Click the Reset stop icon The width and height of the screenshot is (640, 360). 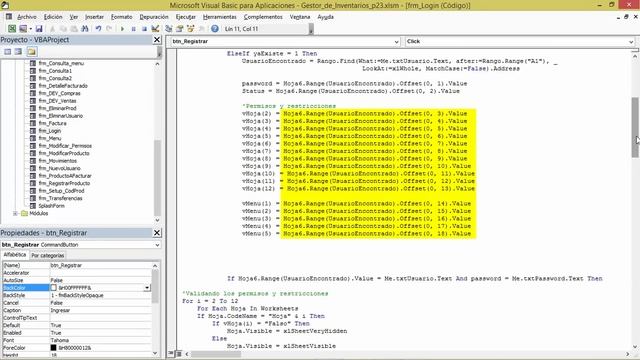pyautogui.click(x=144, y=29)
